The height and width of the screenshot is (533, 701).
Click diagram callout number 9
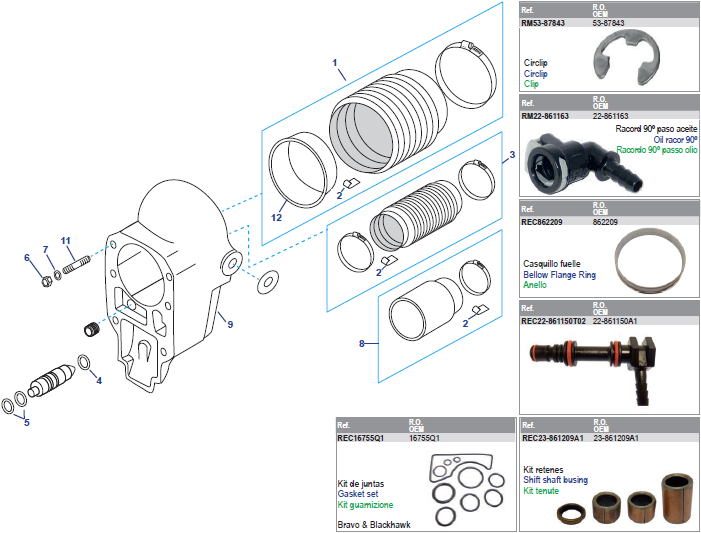pos(230,324)
